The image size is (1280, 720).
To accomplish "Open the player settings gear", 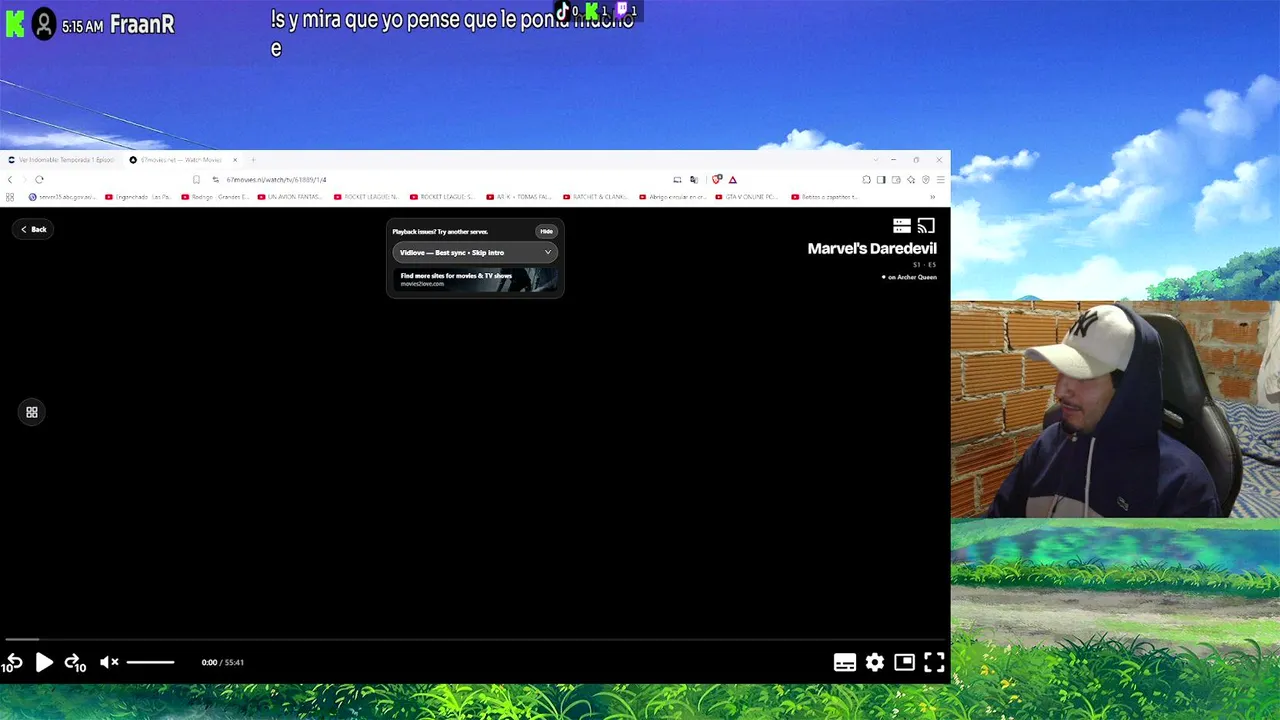I will (875, 662).
